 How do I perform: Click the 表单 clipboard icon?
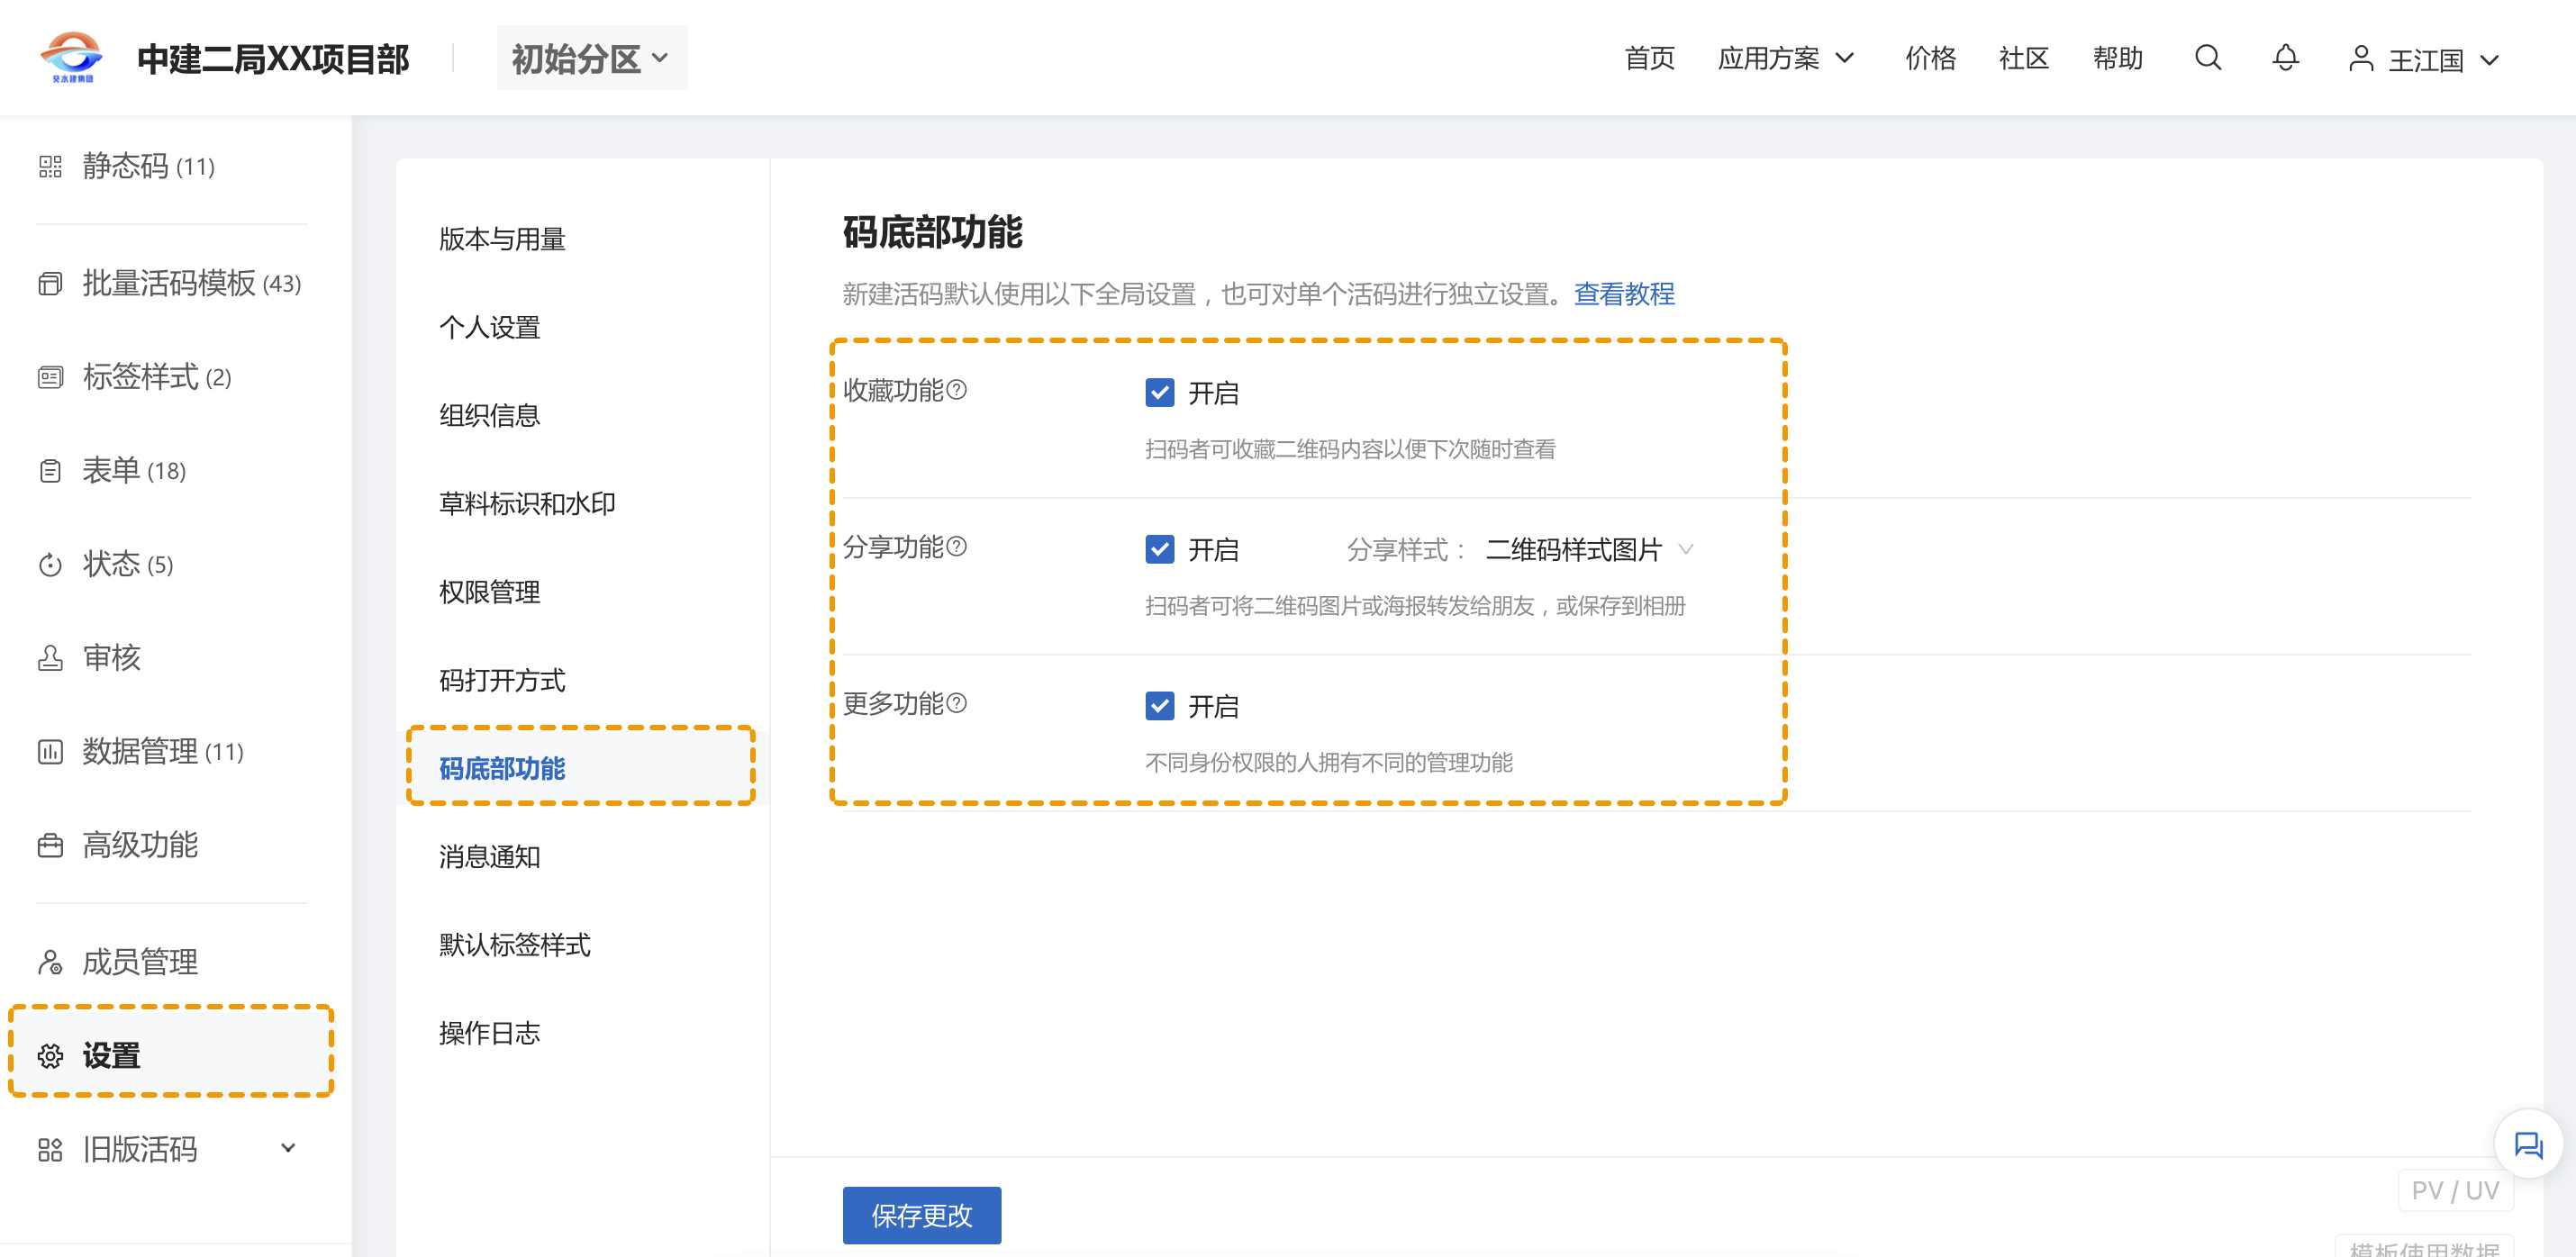click(50, 471)
